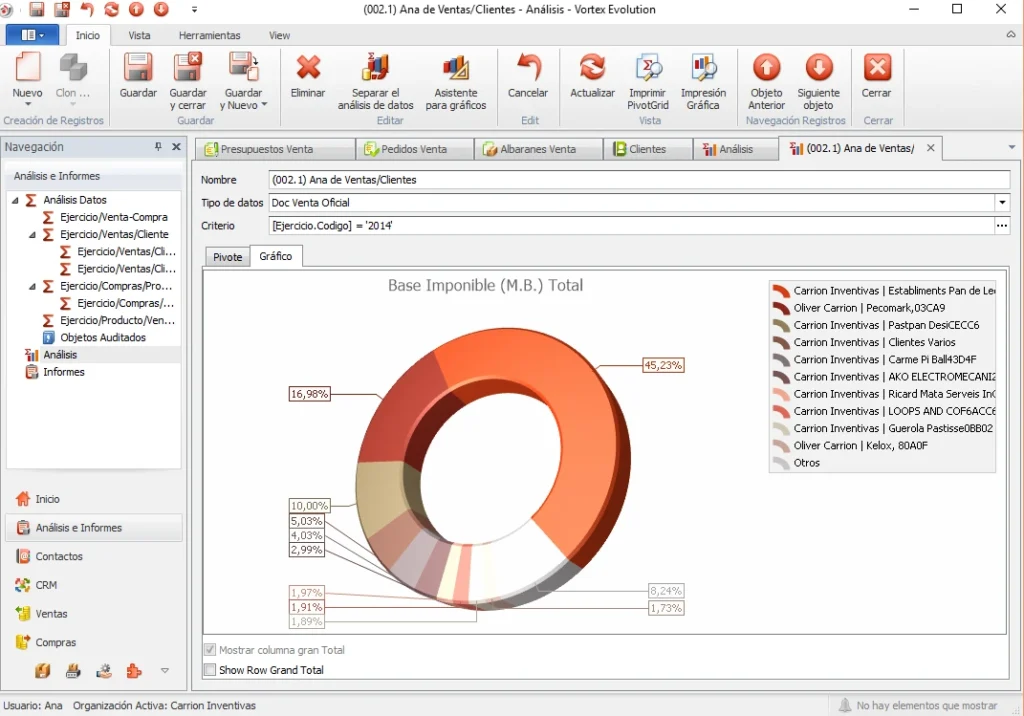Image resolution: width=1024 pixels, height=716 pixels.
Task: Open the Herramientas ribbon tab
Action: [210, 35]
